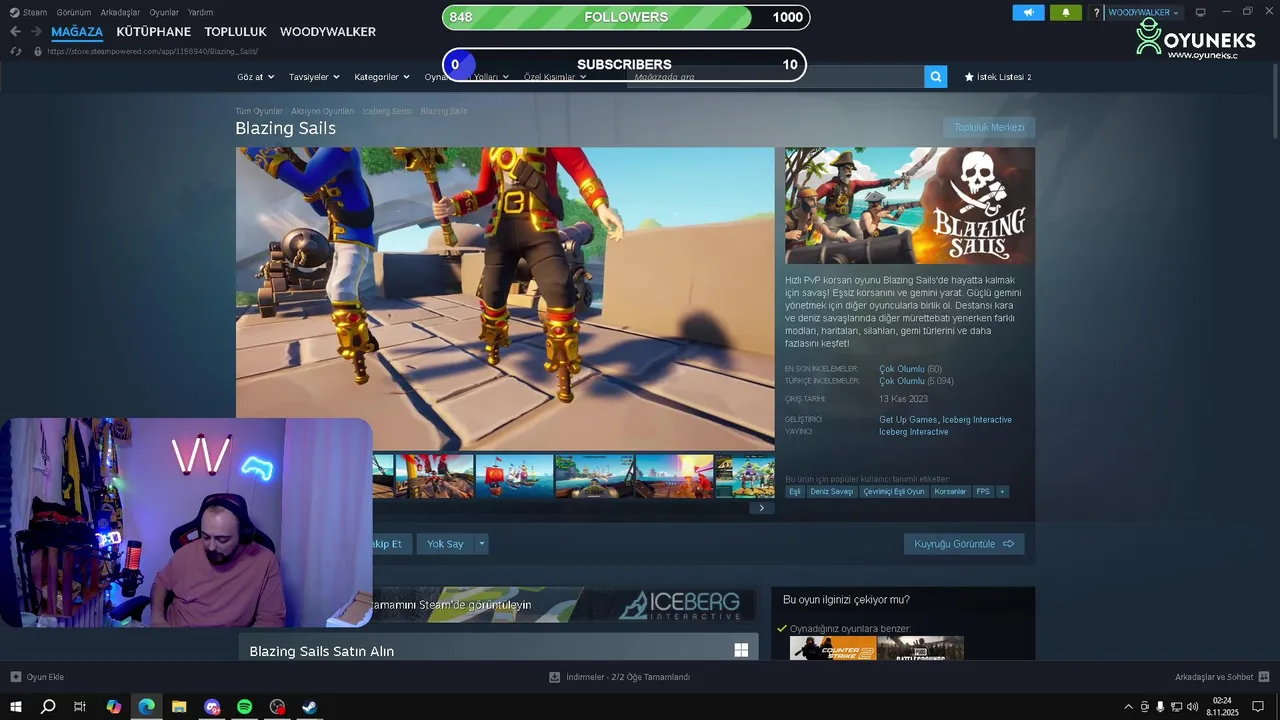Click the Deniz Savaşı tag

pos(832,491)
